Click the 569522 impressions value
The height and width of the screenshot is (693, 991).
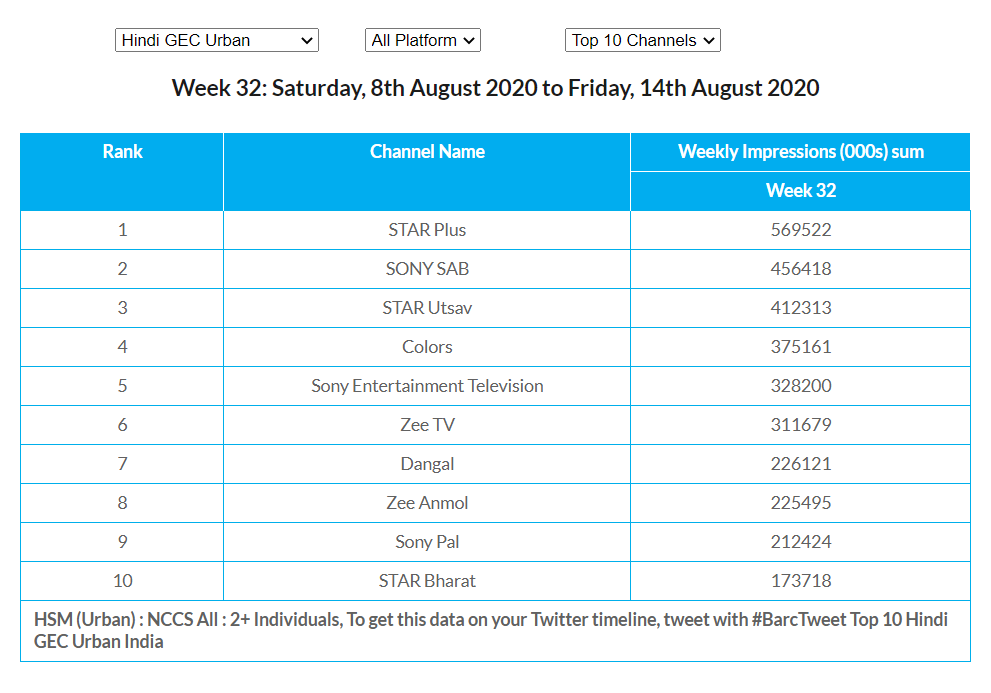[x=800, y=230]
